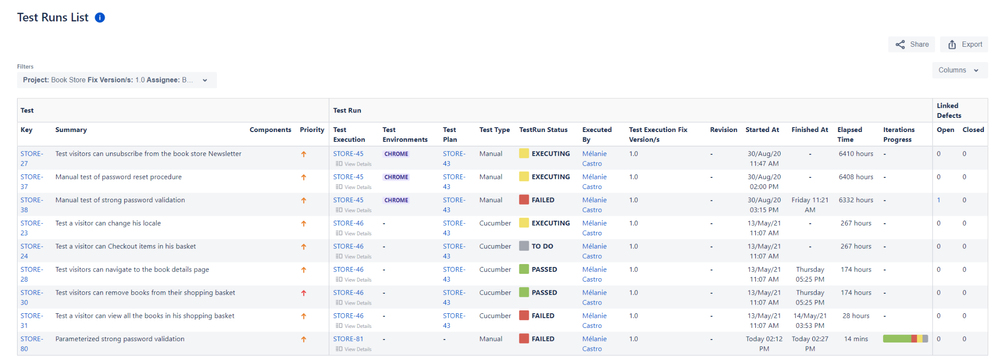
Task: Expand the Columns dropdown
Action: click(960, 70)
